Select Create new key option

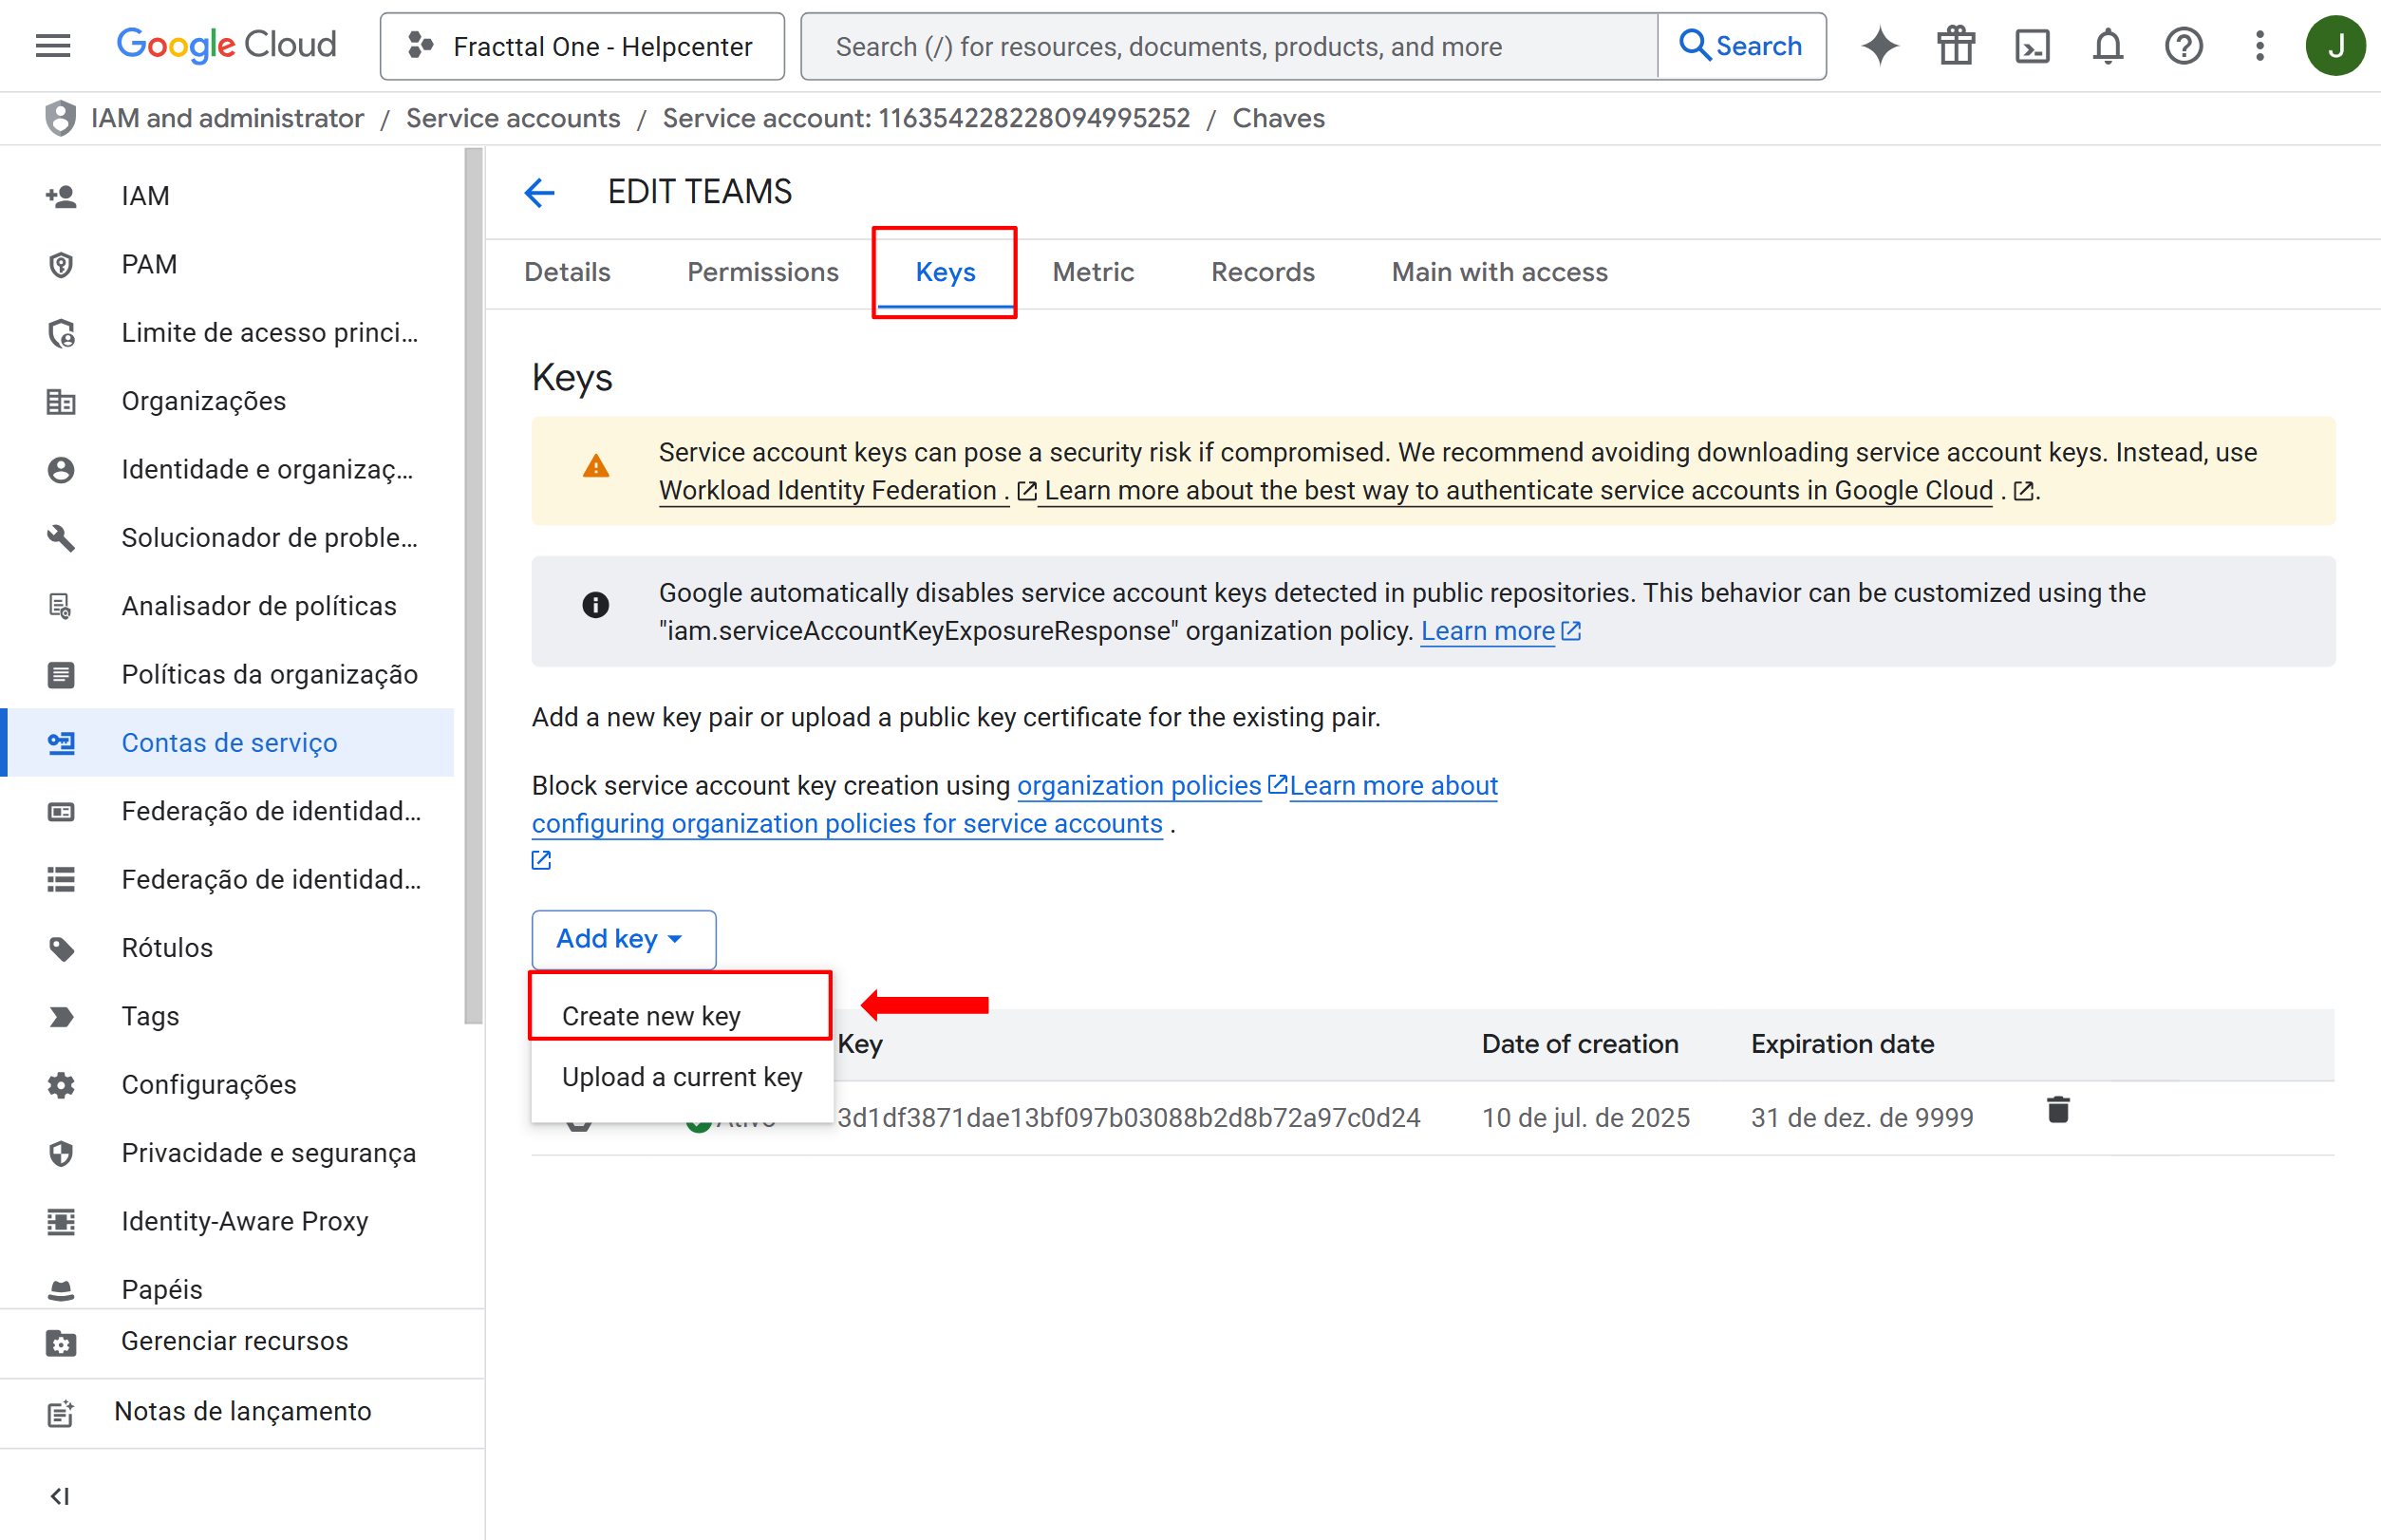coord(652,1016)
